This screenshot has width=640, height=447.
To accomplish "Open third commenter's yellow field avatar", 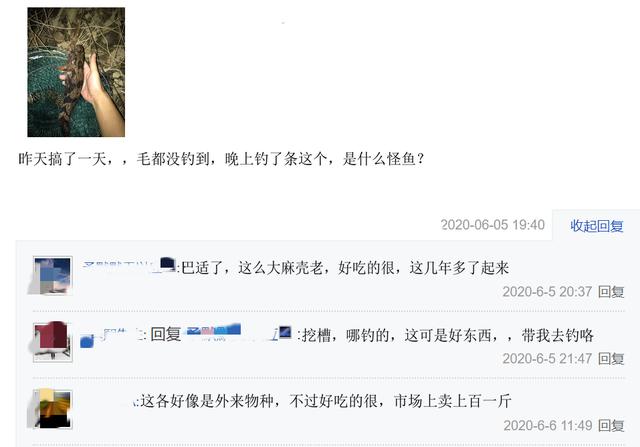I will [53, 409].
